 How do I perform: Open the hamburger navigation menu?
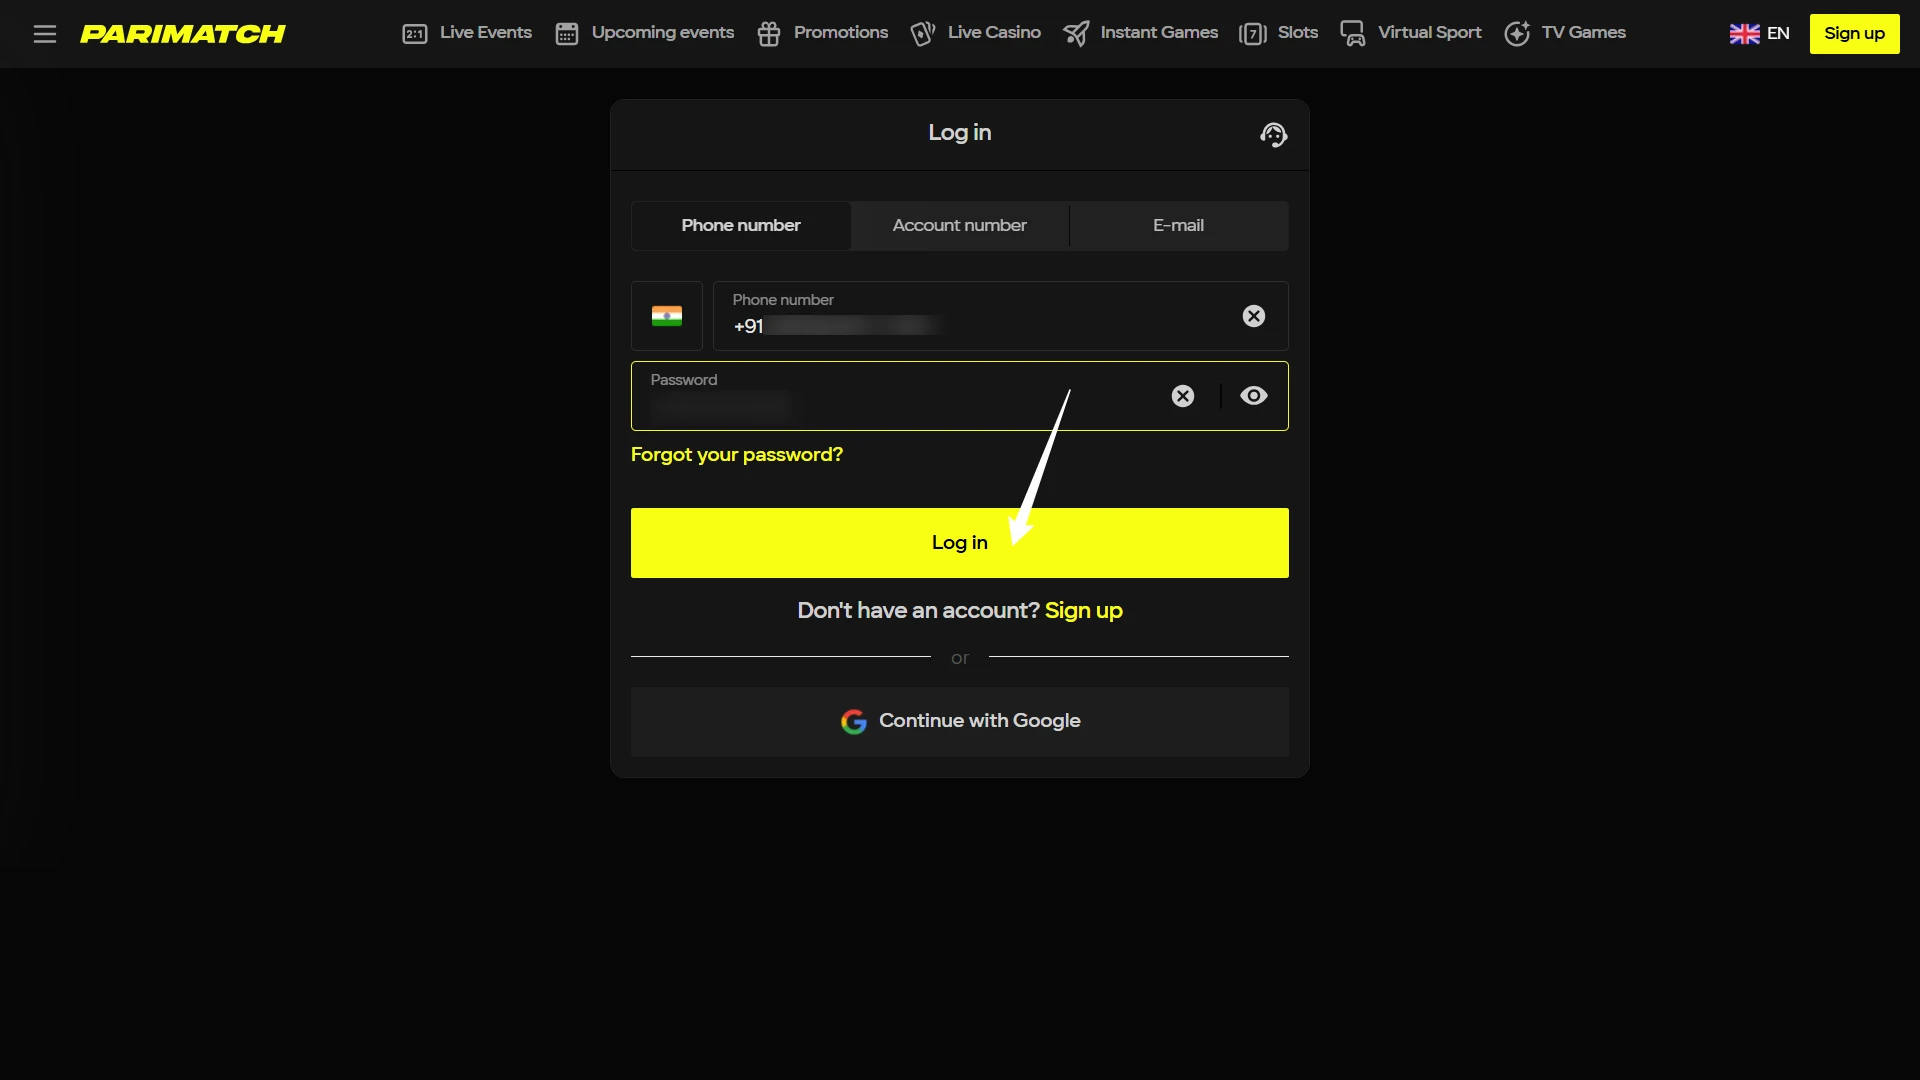click(45, 33)
